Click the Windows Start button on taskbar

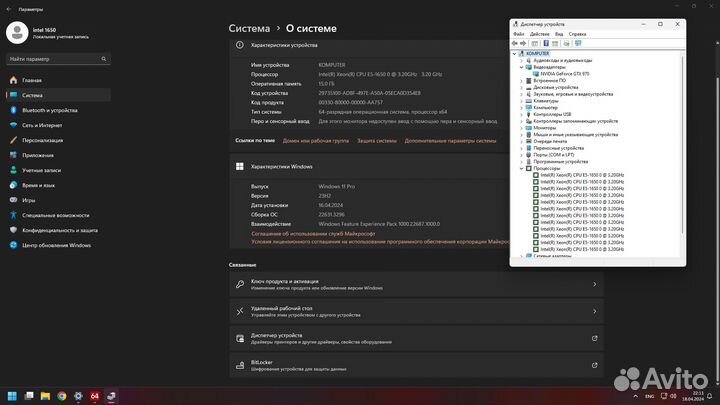12,396
